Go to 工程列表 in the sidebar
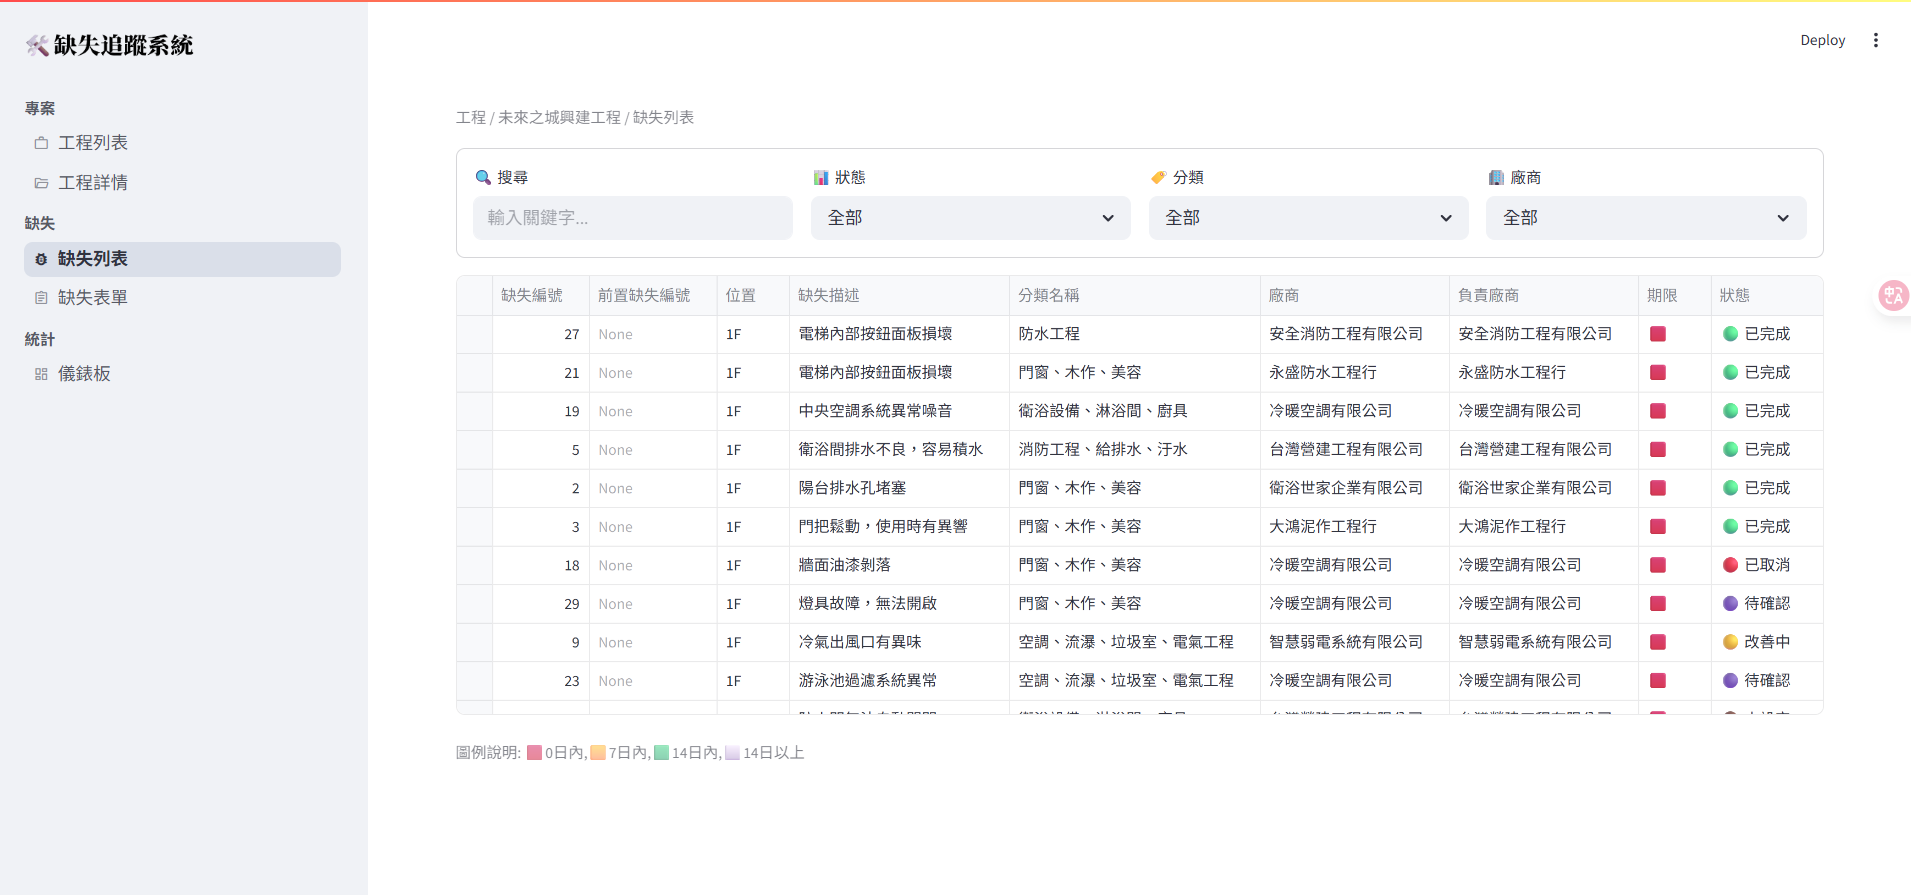Screen dimensions: 1911x895 point(93,143)
